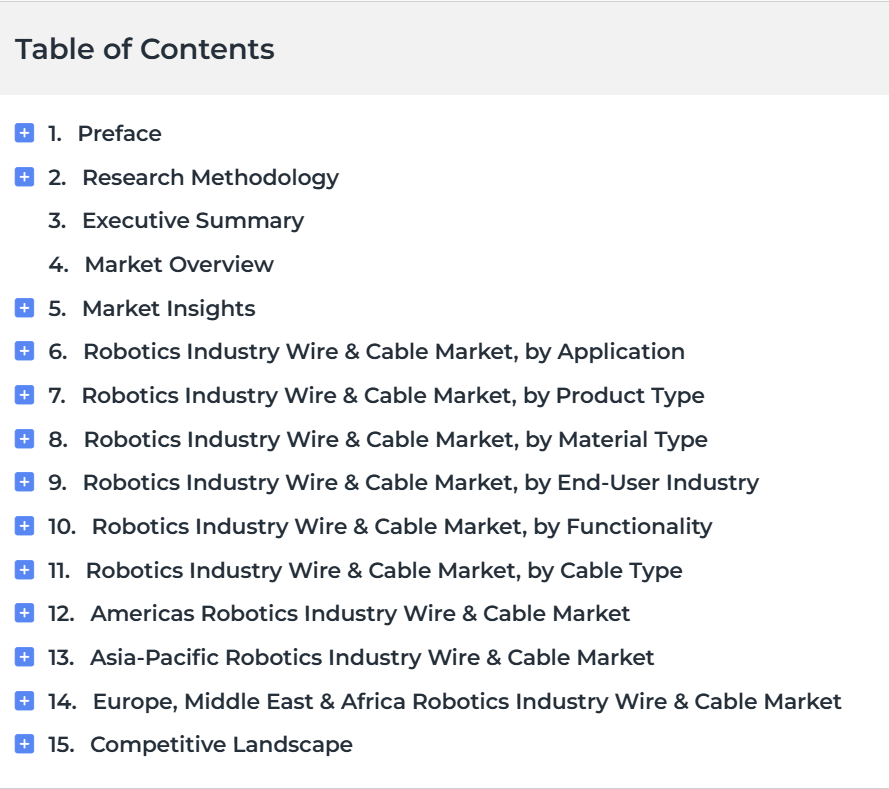Expand the Competitive Landscape section

[24, 744]
